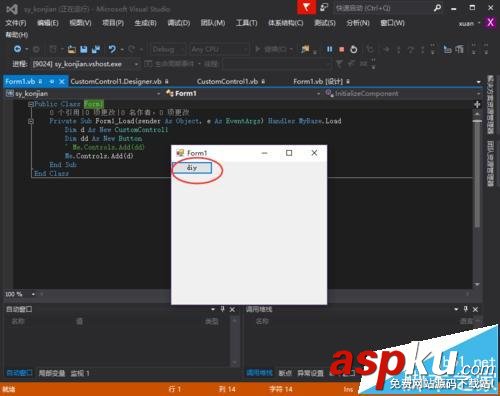Viewport: 500px width, 396px height.
Task: Open the 测试(S) menu
Action: point(325,23)
